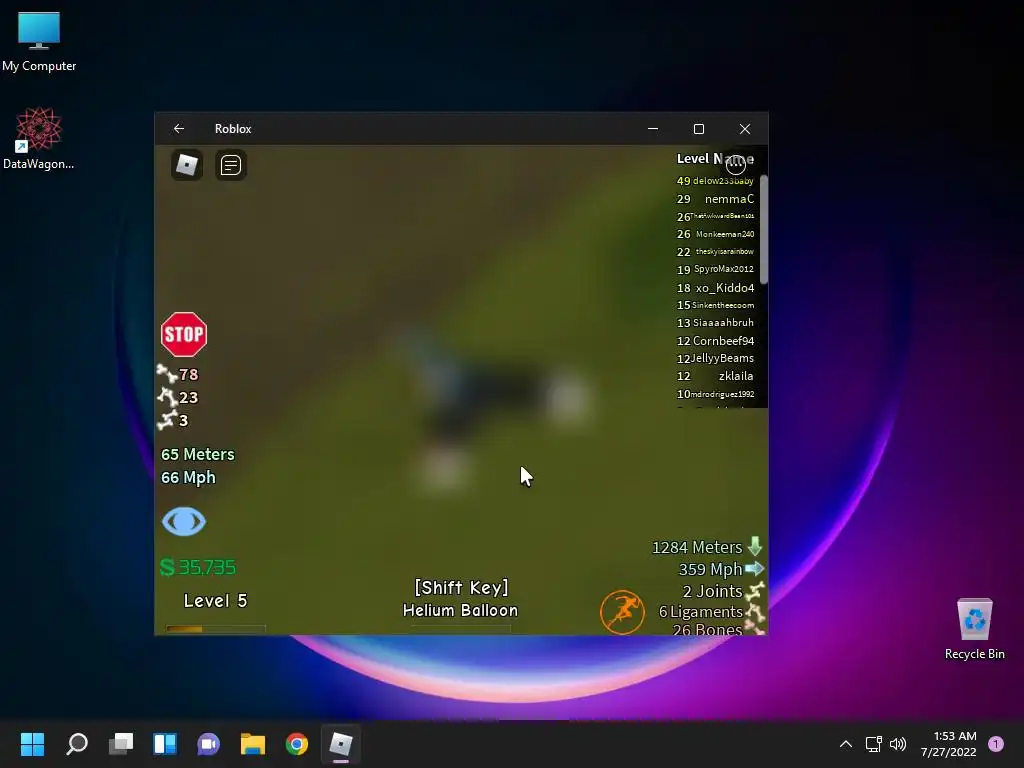Open the DataWagon desktop shortcut
Screen dimensions: 1024x768
(39, 138)
